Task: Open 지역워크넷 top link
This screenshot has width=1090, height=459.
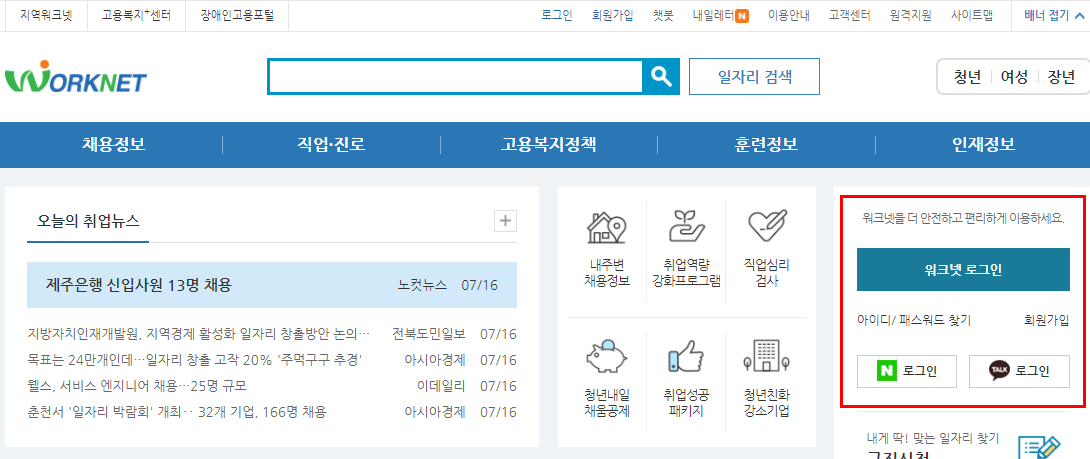Action: (46, 15)
